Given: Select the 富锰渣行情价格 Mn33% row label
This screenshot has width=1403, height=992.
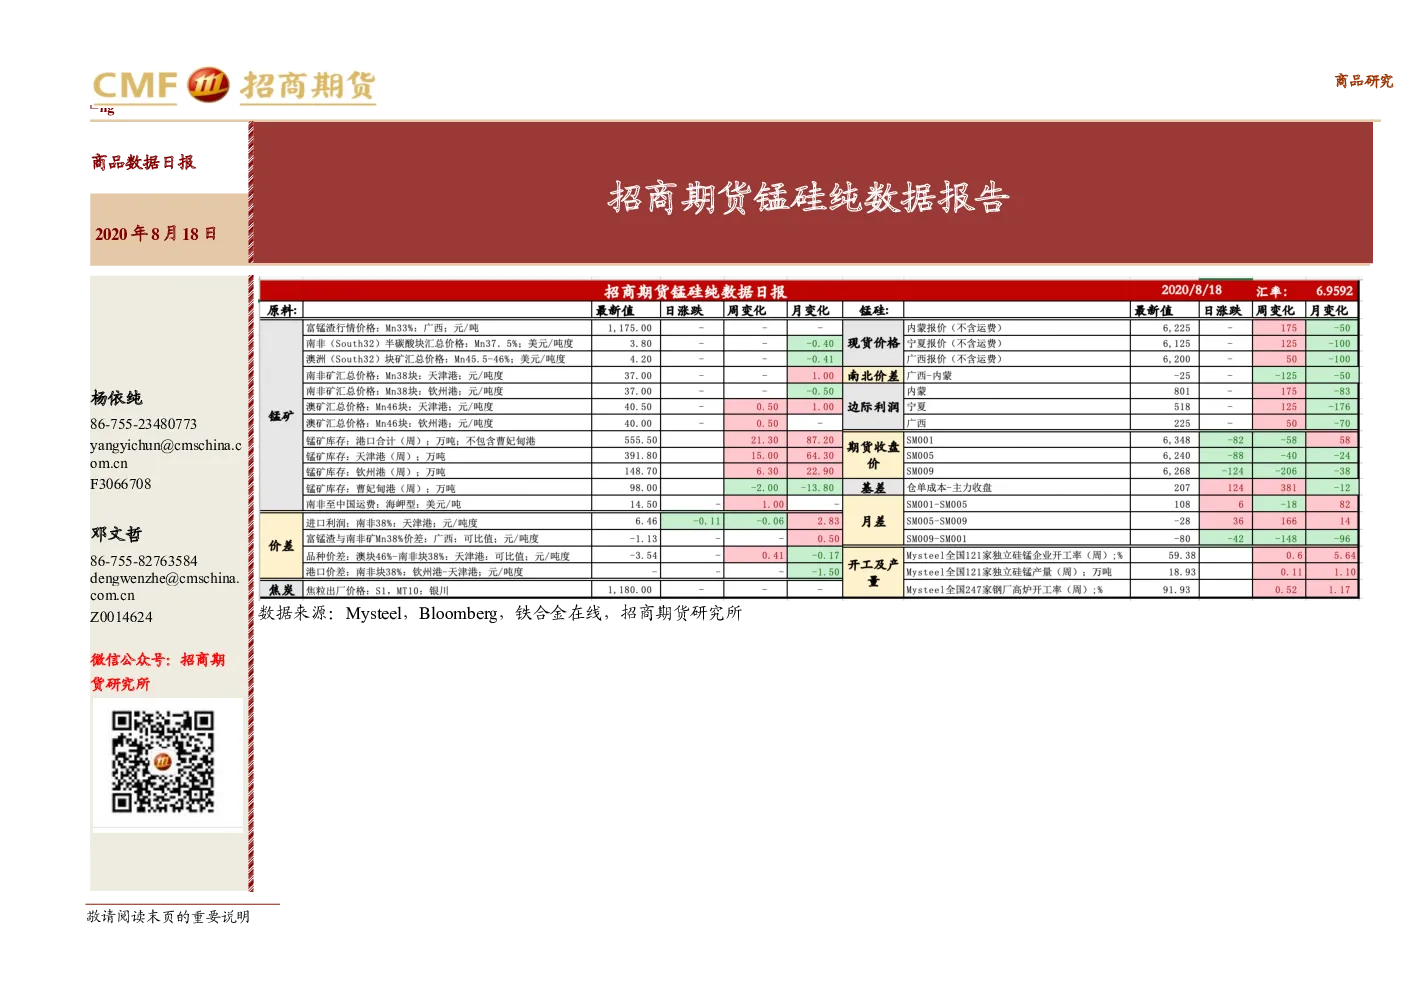Looking at the screenshot, I should coord(392,328).
